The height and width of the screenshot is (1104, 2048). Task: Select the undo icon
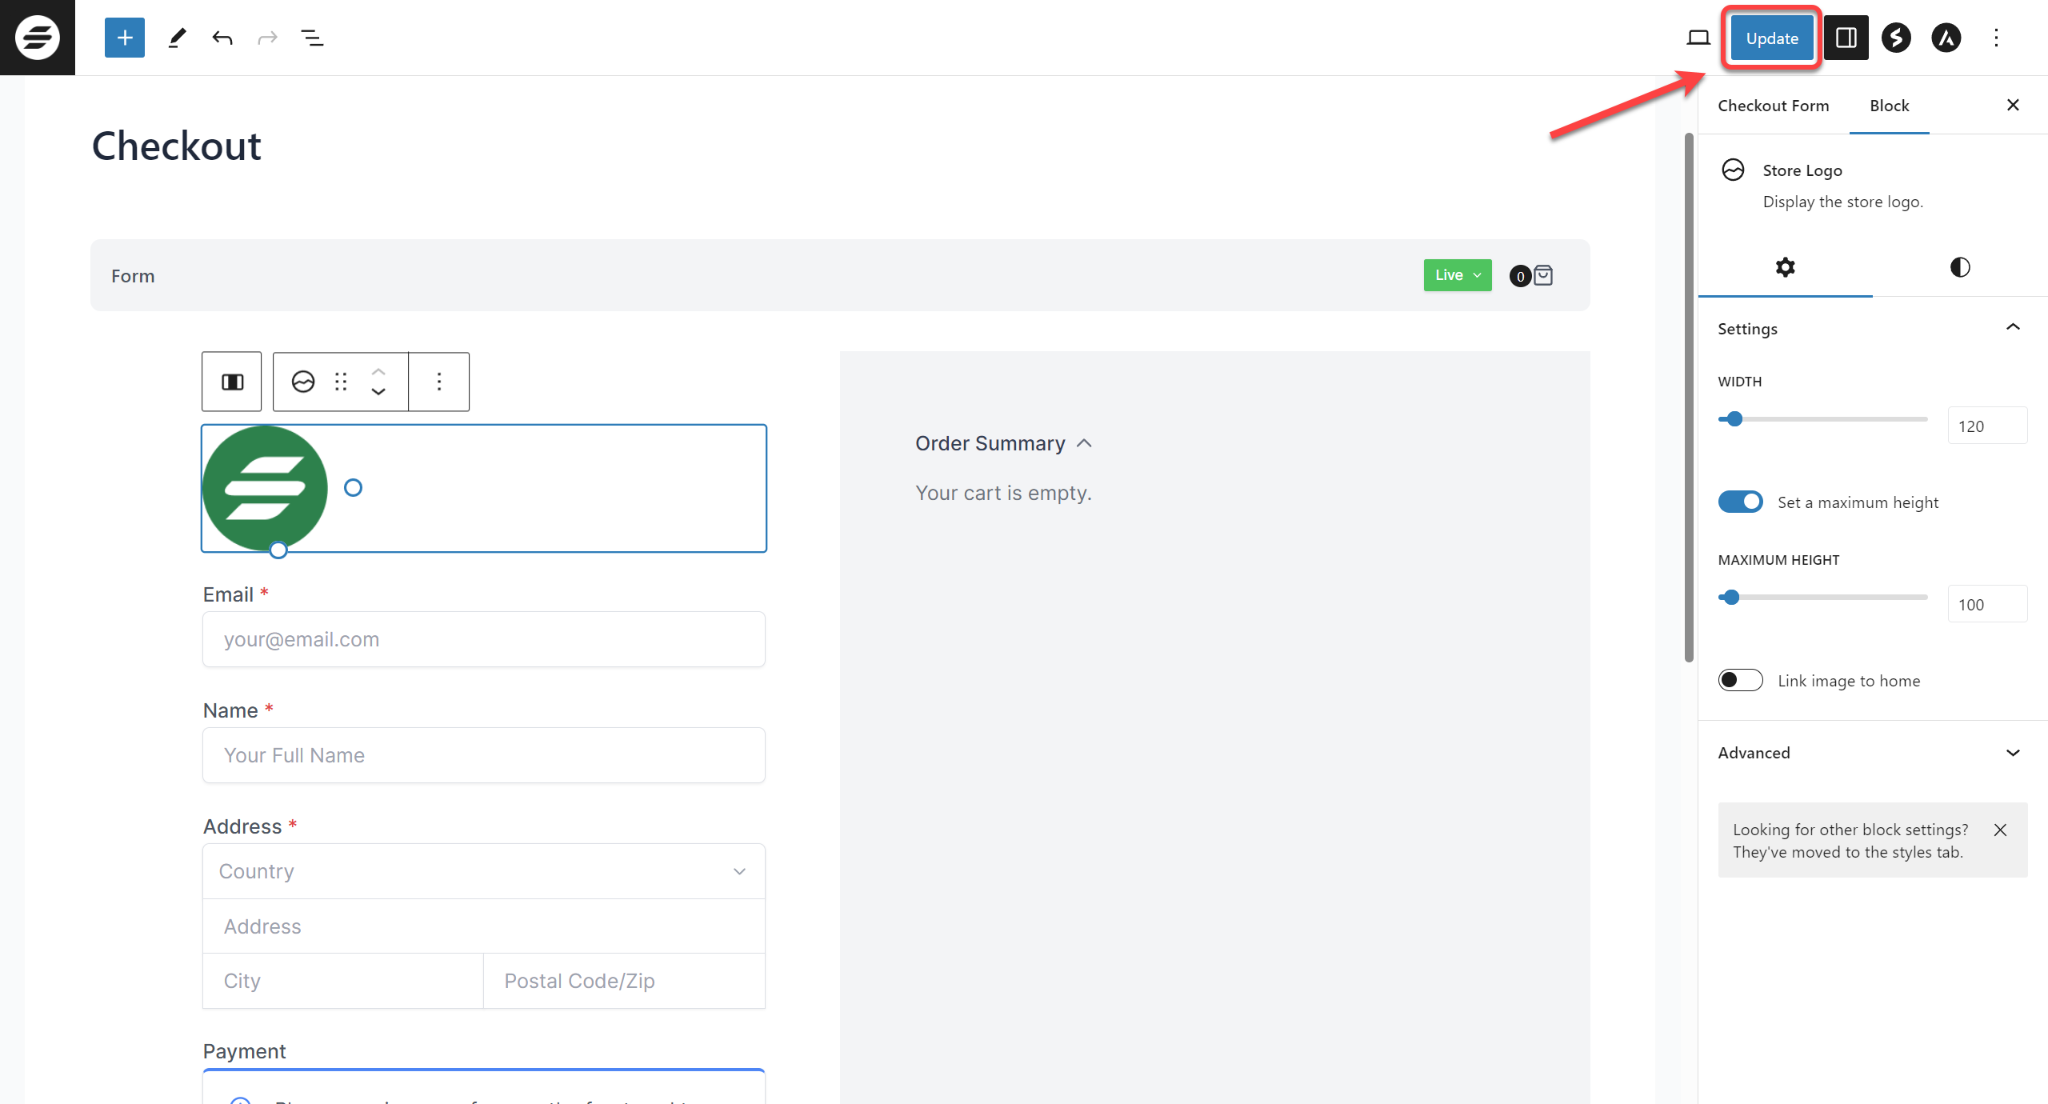222,37
